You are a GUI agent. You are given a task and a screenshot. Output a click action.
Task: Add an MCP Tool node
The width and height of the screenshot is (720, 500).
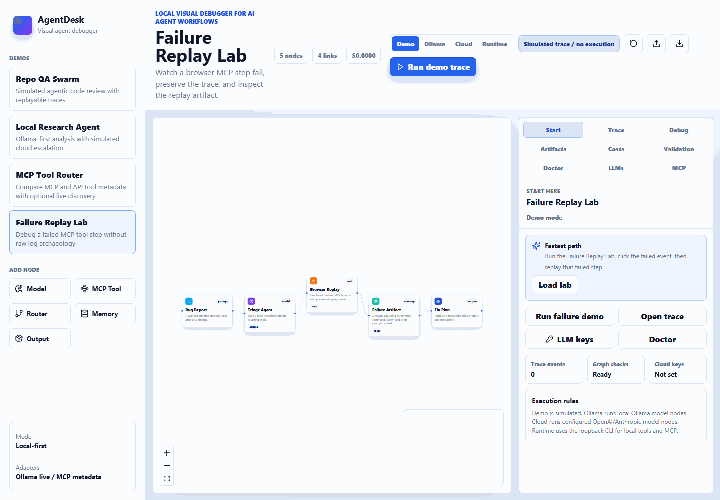click(105, 289)
